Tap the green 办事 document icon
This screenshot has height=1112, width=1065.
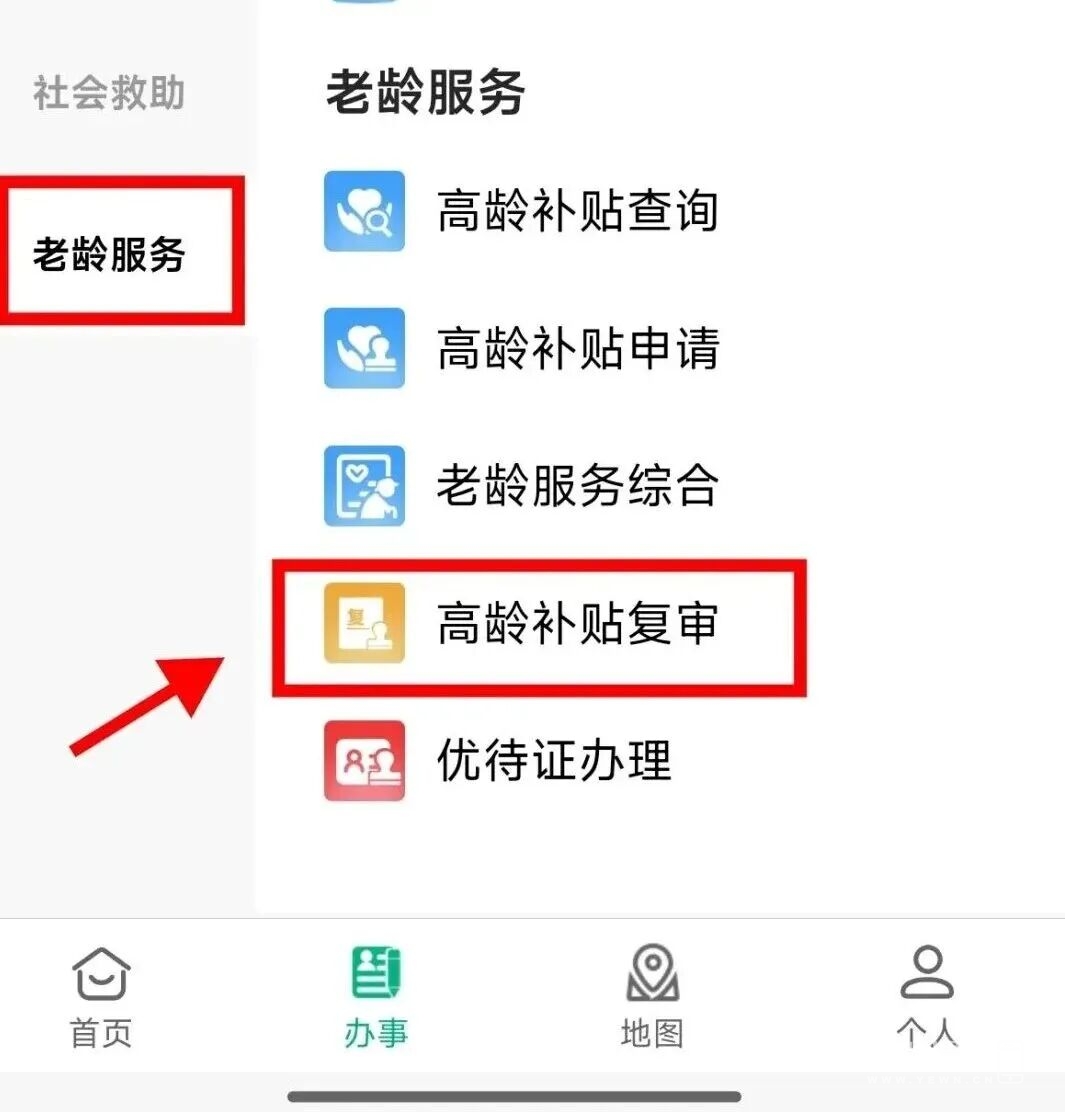376,972
